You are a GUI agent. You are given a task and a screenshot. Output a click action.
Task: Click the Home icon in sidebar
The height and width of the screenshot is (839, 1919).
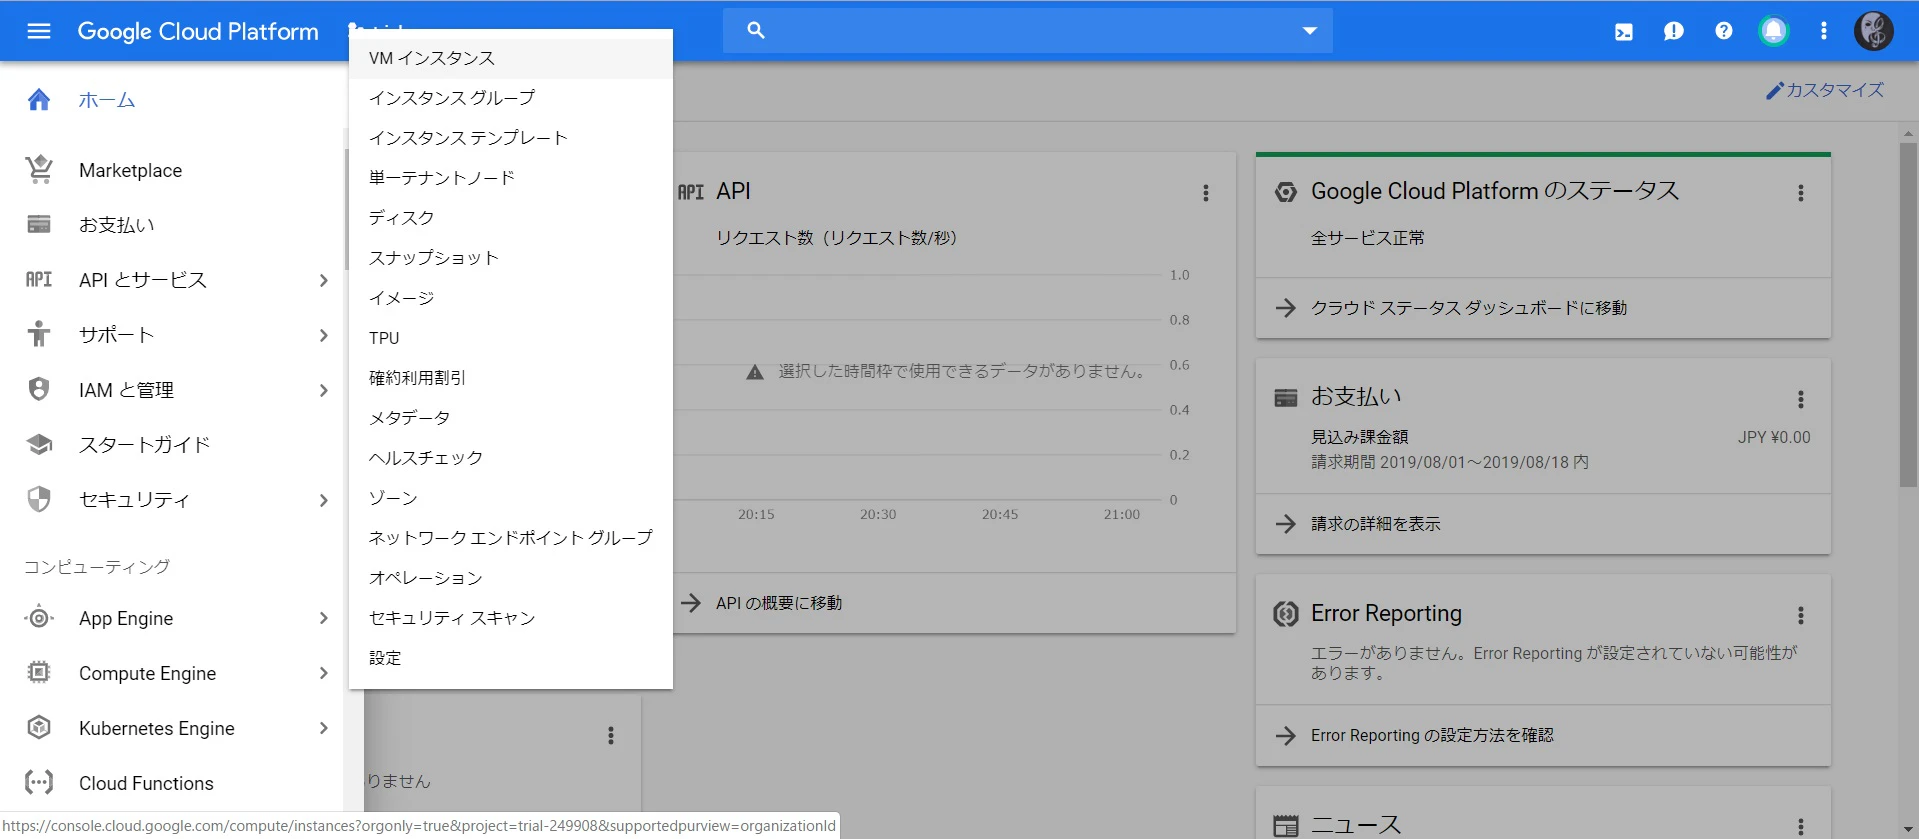click(x=39, y=100)
